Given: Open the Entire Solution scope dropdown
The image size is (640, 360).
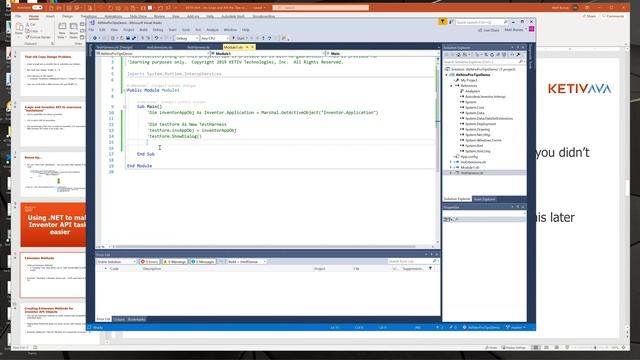Looking at the screenshot, I should click(116, 261).
